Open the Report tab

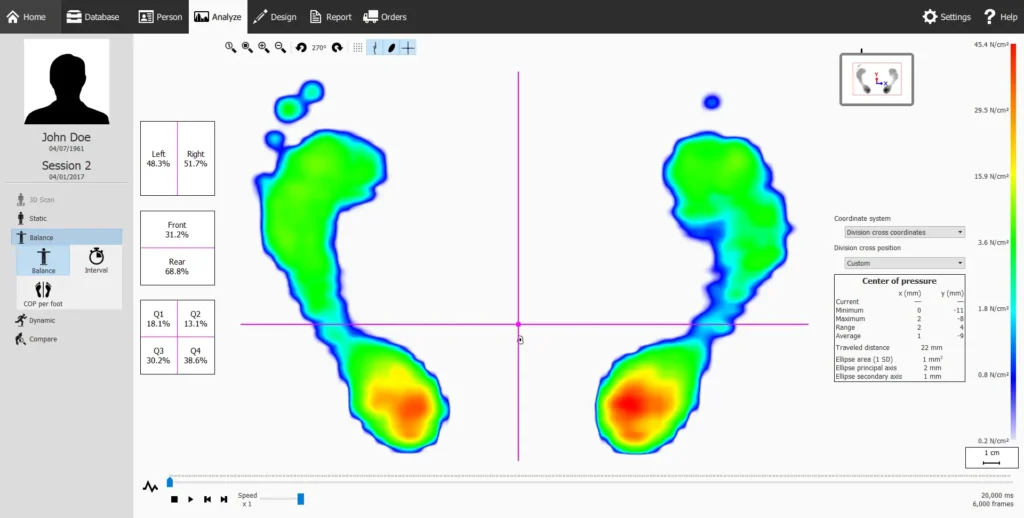(330, 17)
